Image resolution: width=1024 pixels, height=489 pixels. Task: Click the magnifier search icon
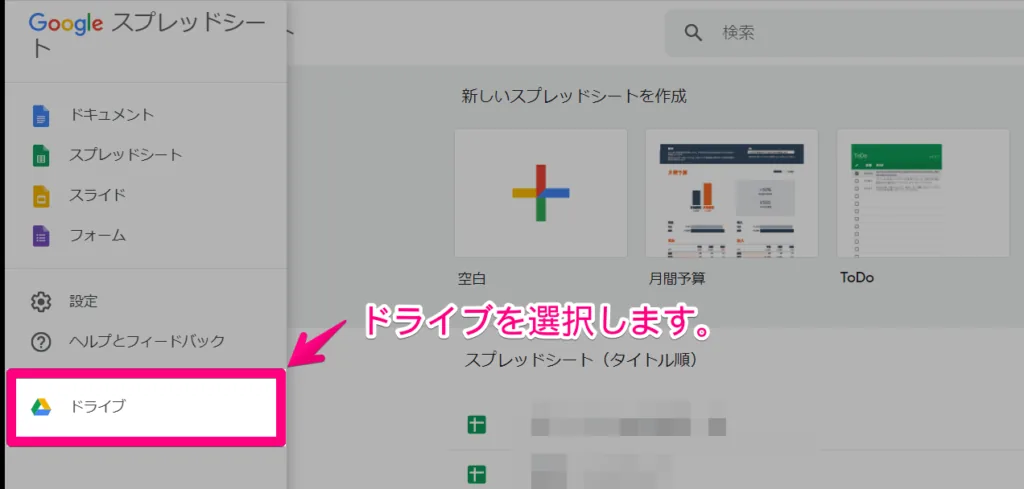coord(693,33)
